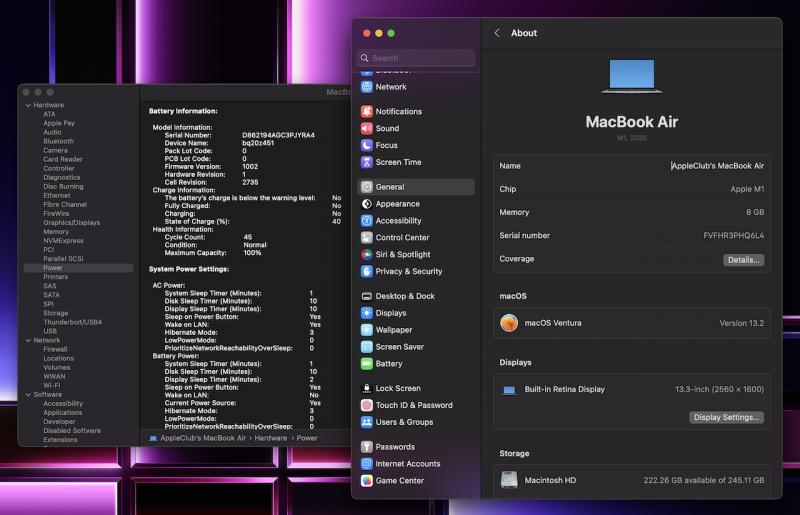This screenshot has width=800, height=515.
Task: Click the Wallpaper icon
Action: click(366, 330)
